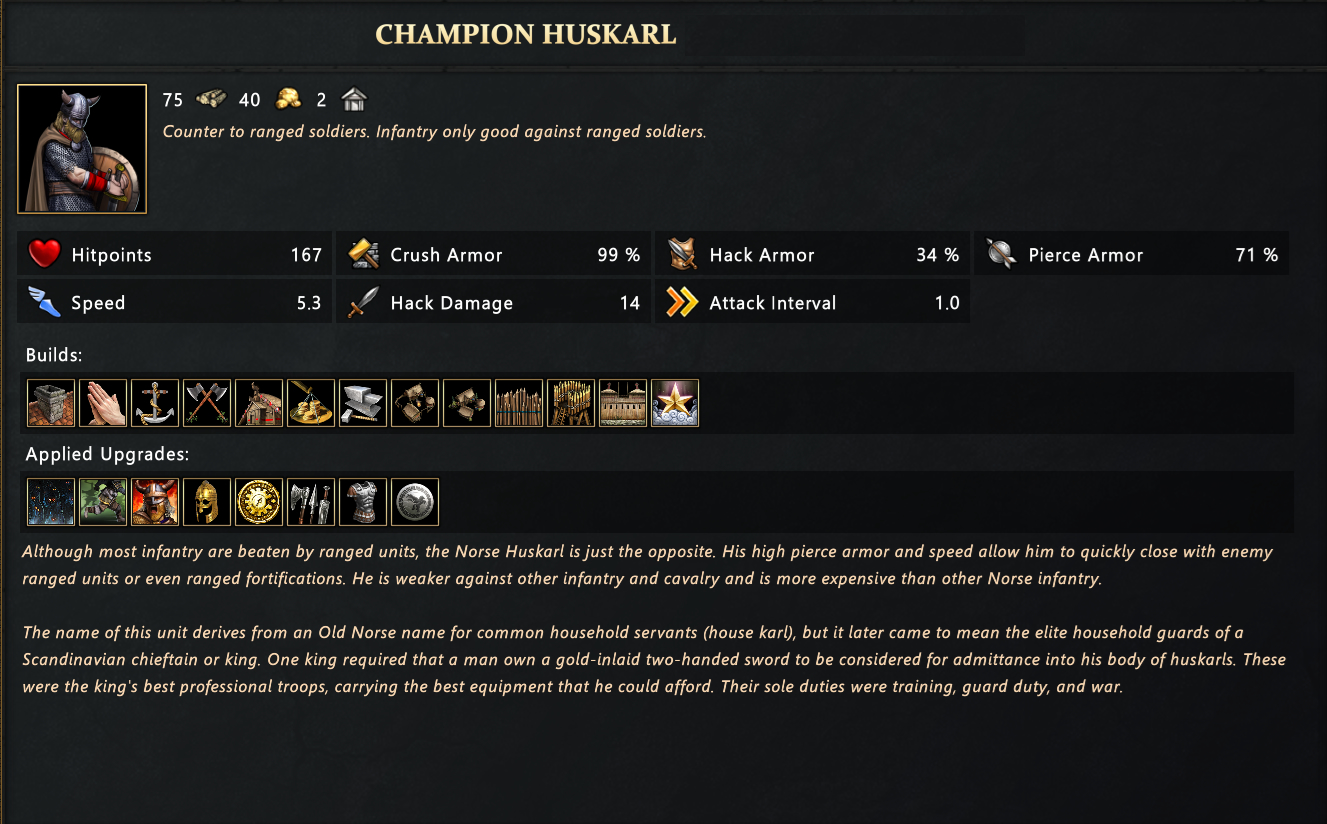Click the wooden watch tower build icon

tap(571, 403)
